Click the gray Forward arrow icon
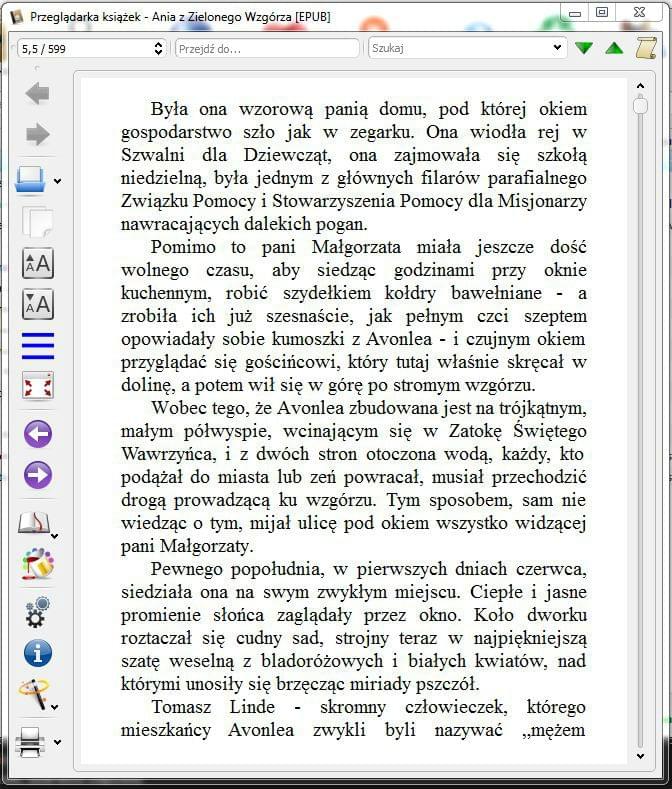The height and width of the screenshot is (789, 672). 37,134
